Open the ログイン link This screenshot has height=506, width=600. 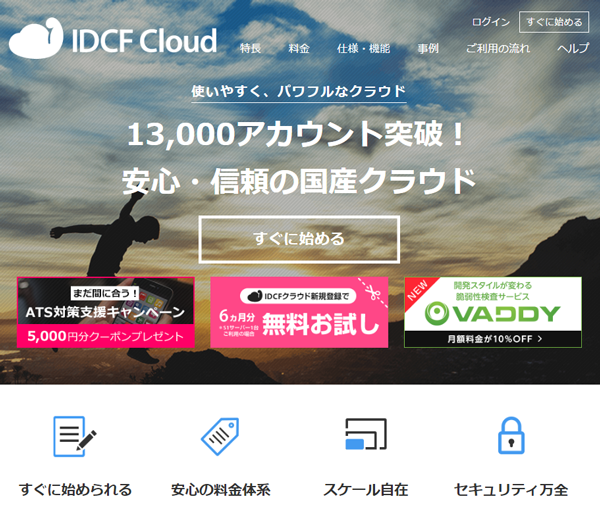click(491, 22)
